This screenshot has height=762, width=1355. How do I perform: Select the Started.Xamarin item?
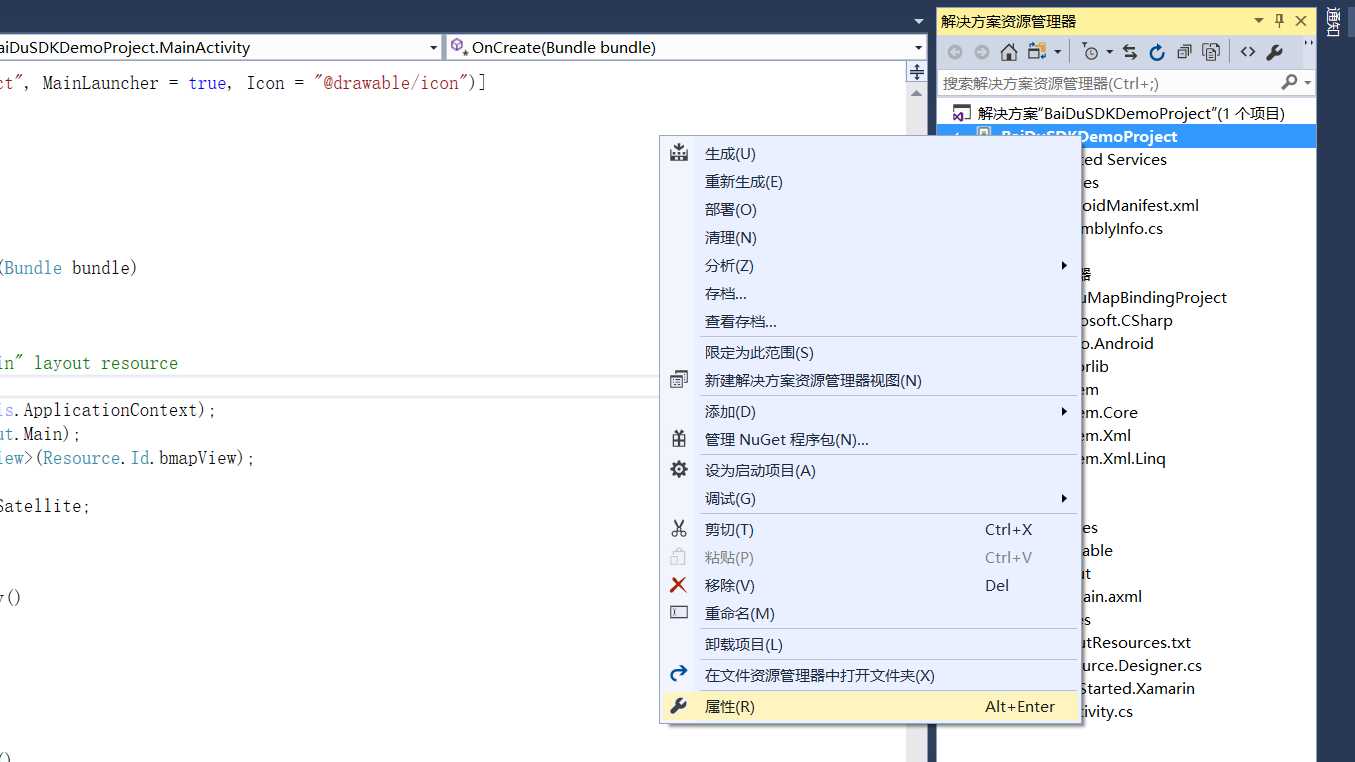tap(1138, 688)
